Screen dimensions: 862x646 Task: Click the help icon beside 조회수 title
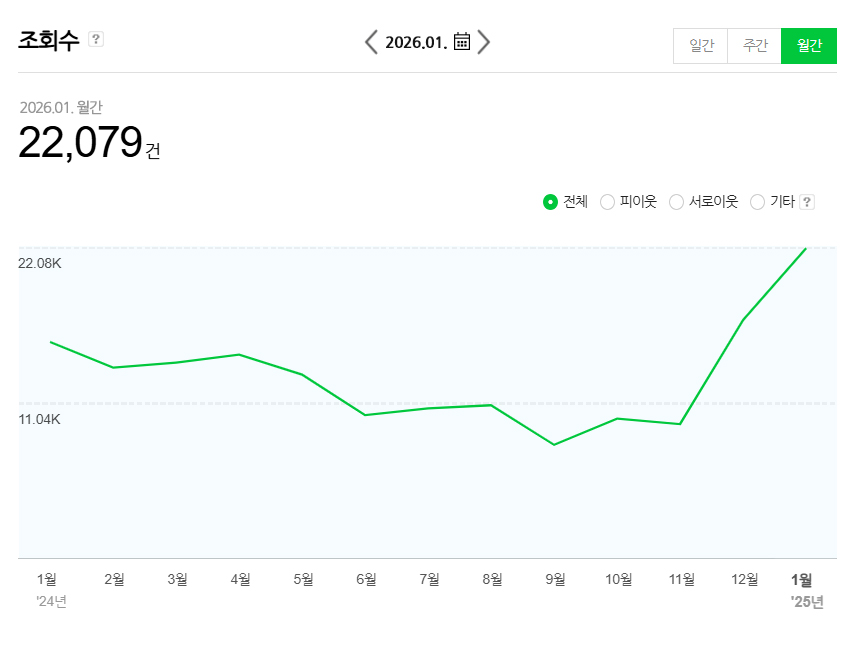[96, 39]
